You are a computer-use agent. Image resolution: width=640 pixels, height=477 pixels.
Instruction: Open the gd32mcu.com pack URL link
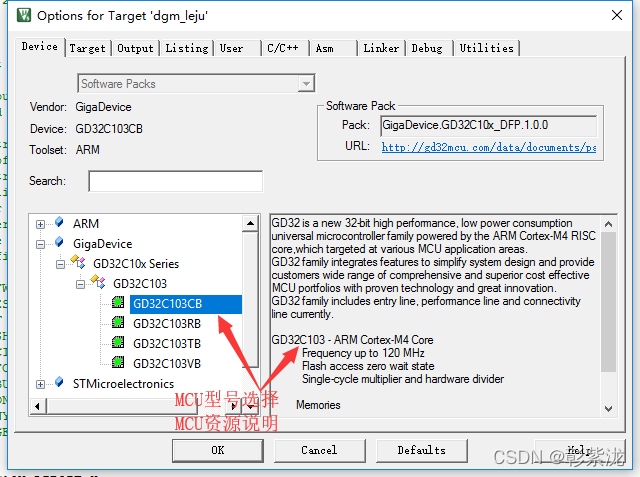click(489, 147)
